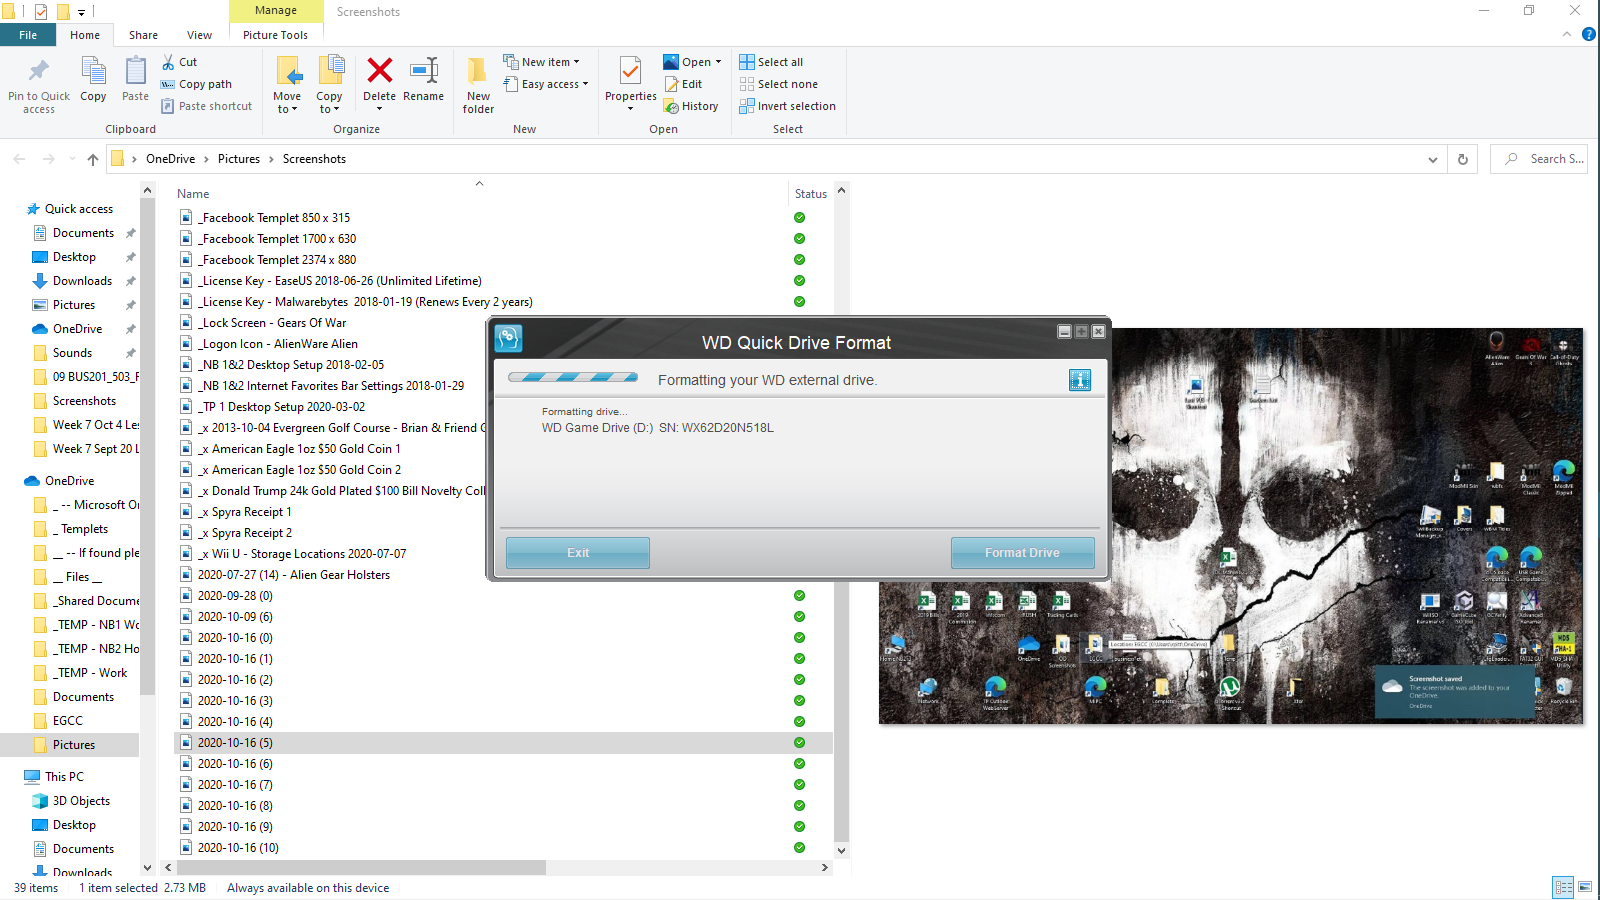Click the info icon in WD Quick Drive Format
This screenshot has height=900, width=1600.
[x=1080, y=380]
